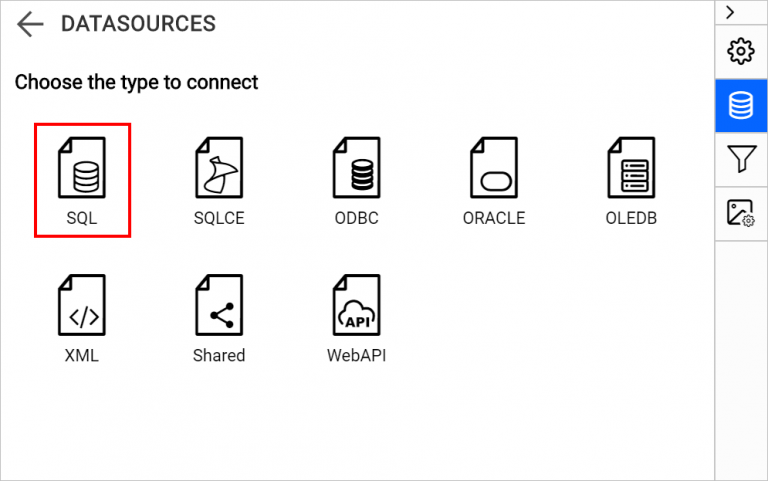Screen dimensions: 768x481
Task: Click "Choose the type to connect" text
Action: pyautogui.click(x=136, y=82)
